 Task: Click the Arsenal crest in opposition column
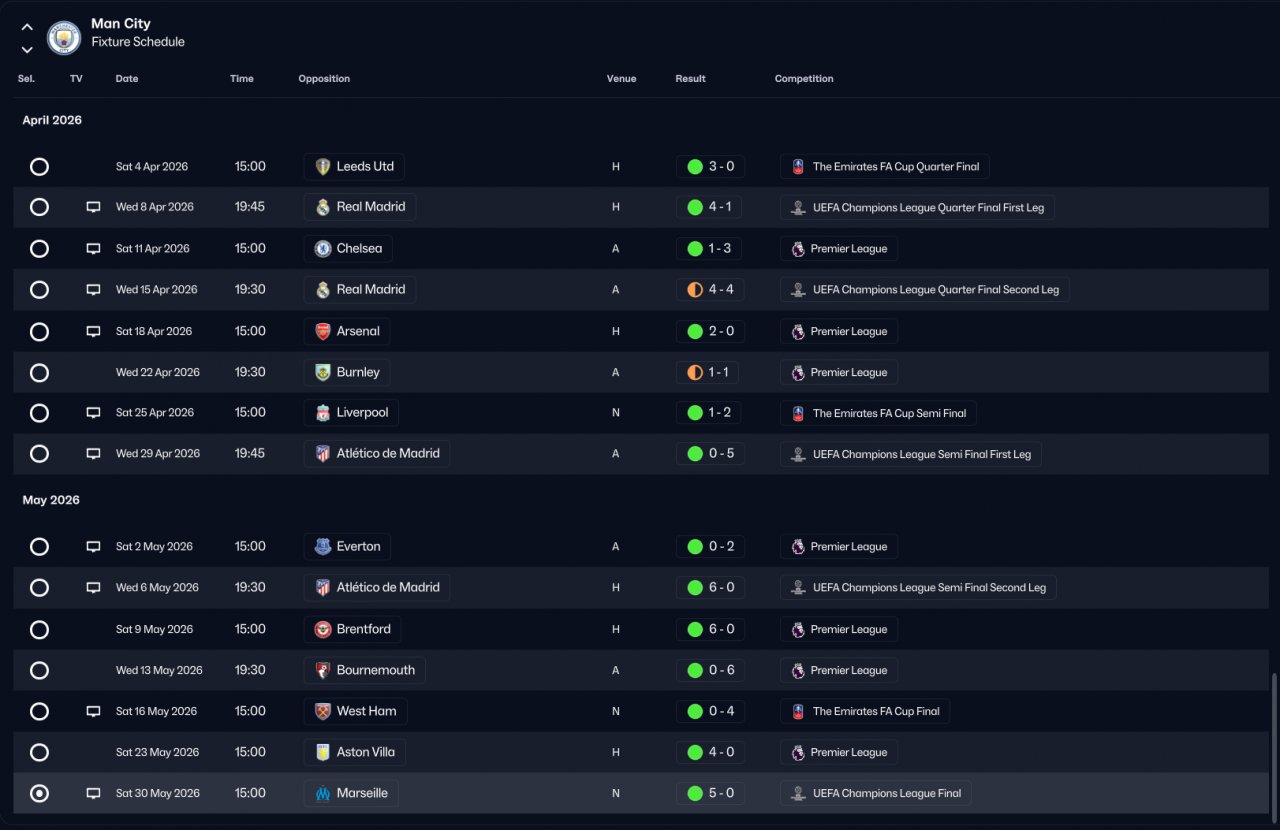point(323,331)
